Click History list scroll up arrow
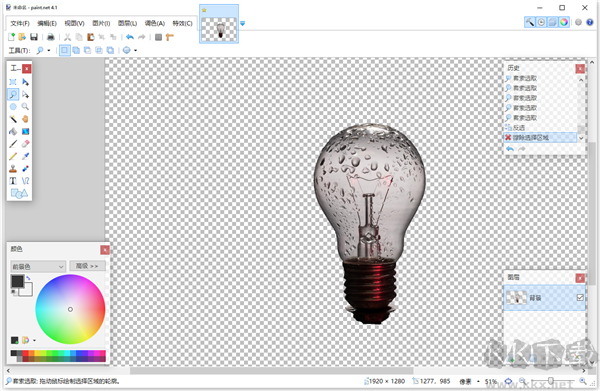Screen dimensions: 600x391 [x=581, y=80]
